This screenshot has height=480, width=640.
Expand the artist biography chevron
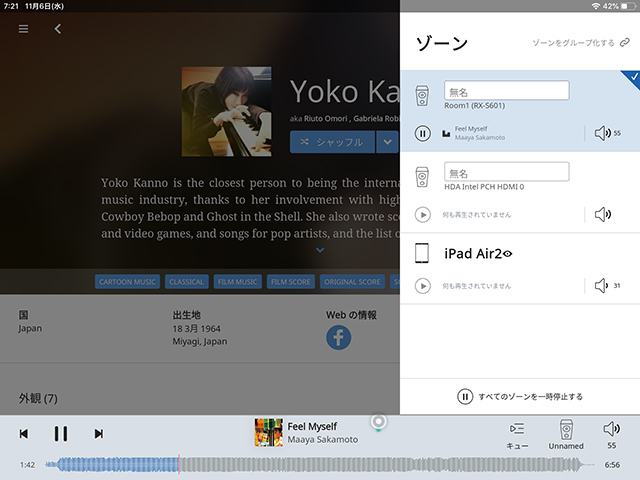tap(320, 250)
